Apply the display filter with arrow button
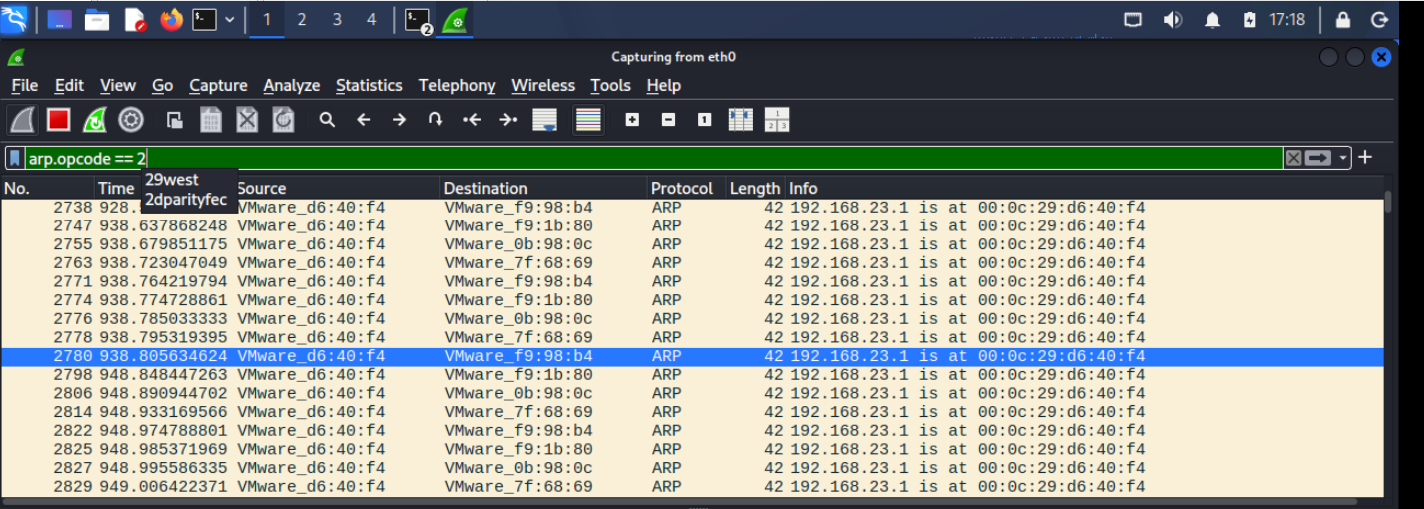The height and width of the screenshot is (509, 1424). tap(1318, 158)
